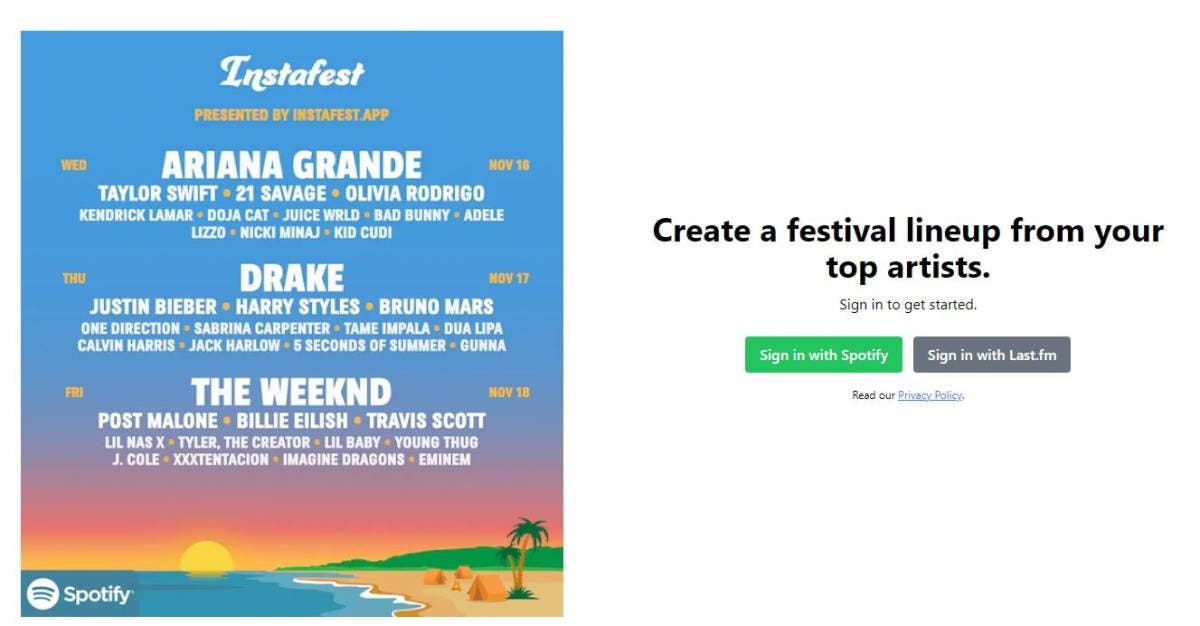The width and height of the screenshot is (1200, 626).
Task: Click the Drake headliner name
Action: pos(292,277)
